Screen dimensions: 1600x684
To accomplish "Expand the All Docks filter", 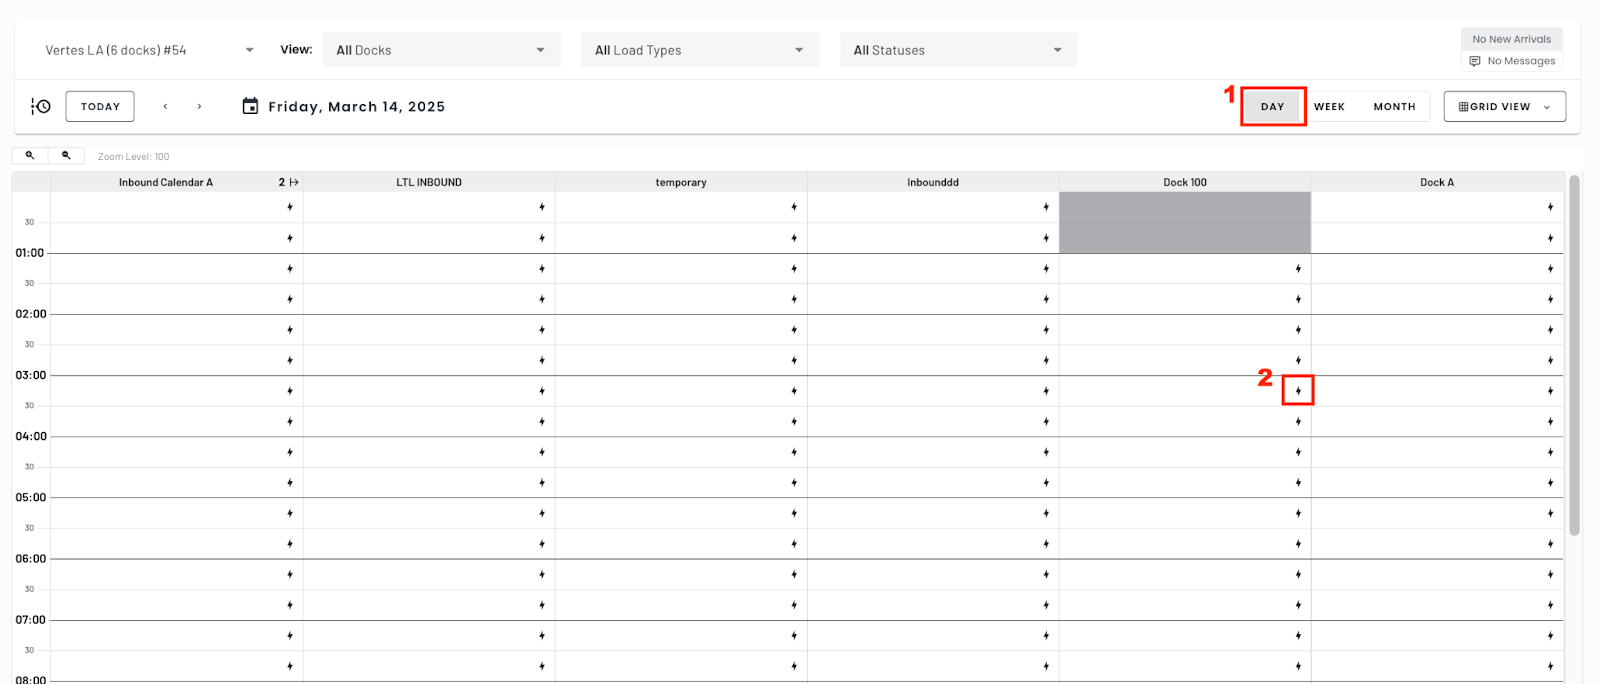I will point(441,50).
